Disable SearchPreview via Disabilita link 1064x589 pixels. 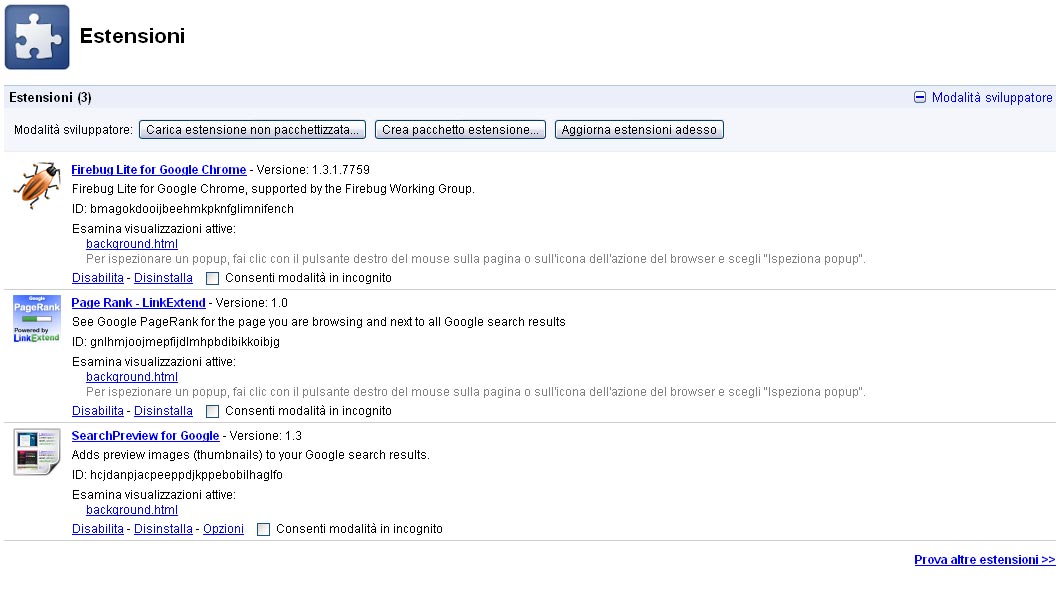98,529
